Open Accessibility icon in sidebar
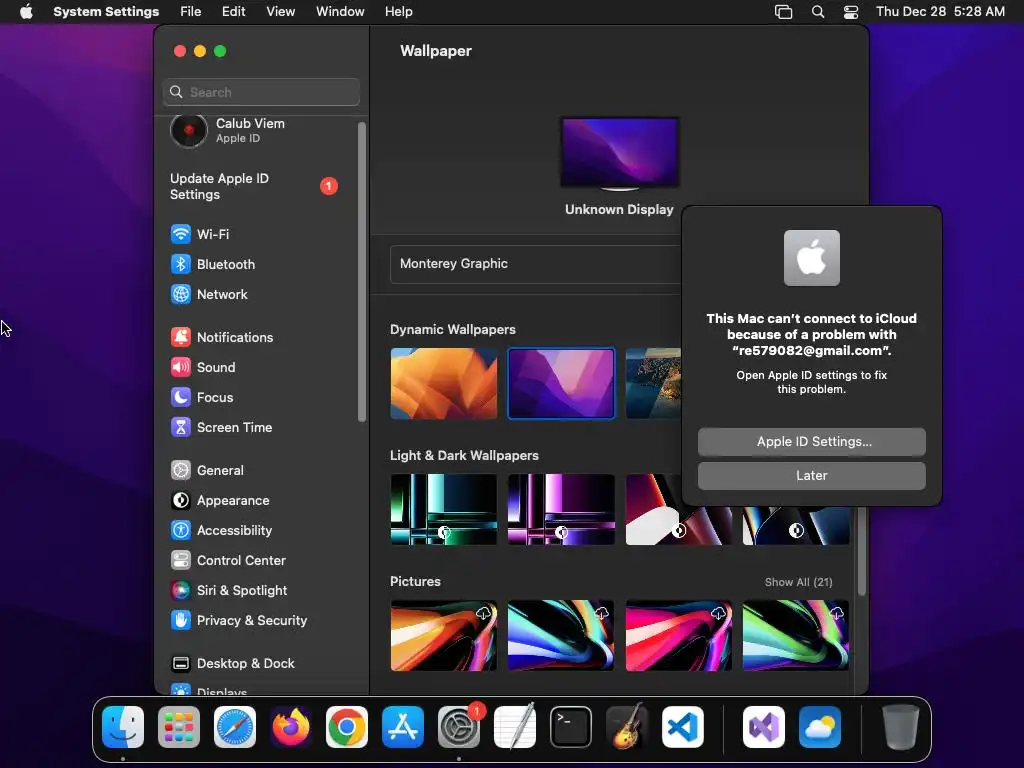 181,530
